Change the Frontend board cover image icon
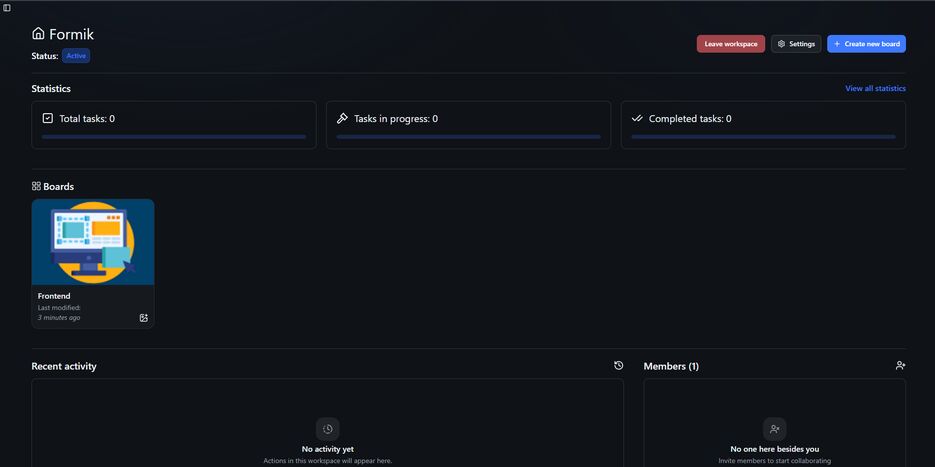935x467 pixels. [144, 318]
